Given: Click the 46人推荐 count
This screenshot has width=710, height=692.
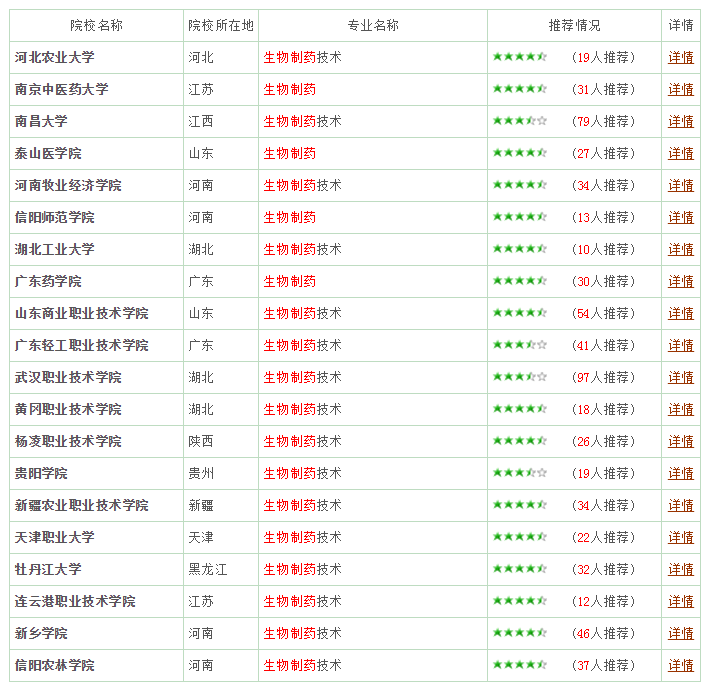Looking at the screenshot, I should pyautogui.click(x=603, y=634).
